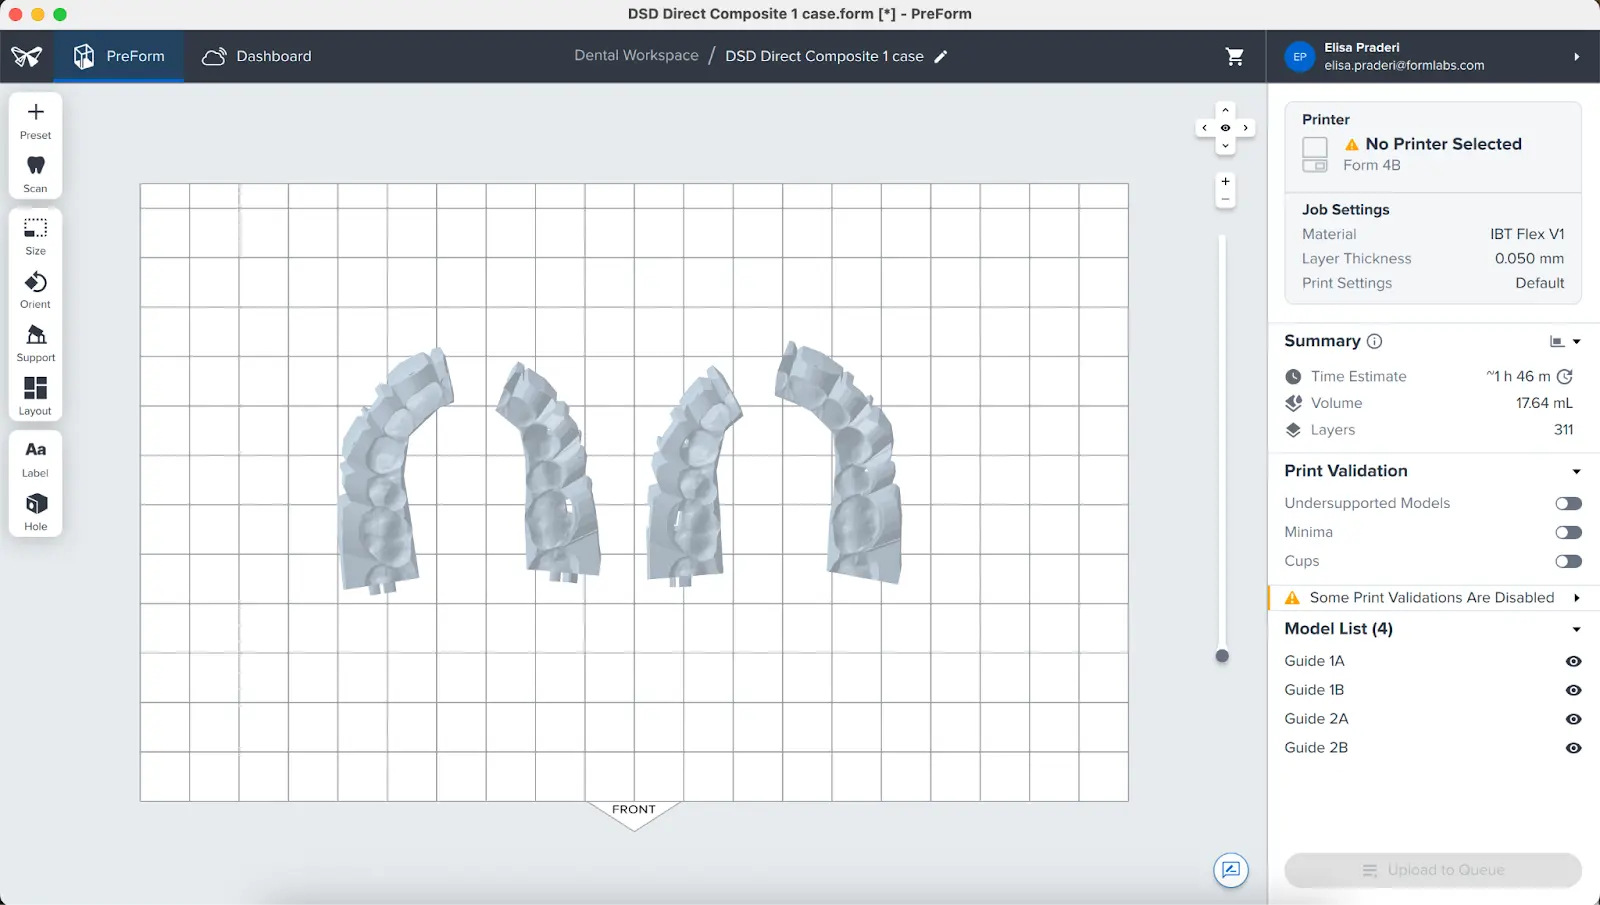Image resolution: width=1600 pixels, height=905 pixels.
Task: Open the Orient tool
Action: click(35, 289)
